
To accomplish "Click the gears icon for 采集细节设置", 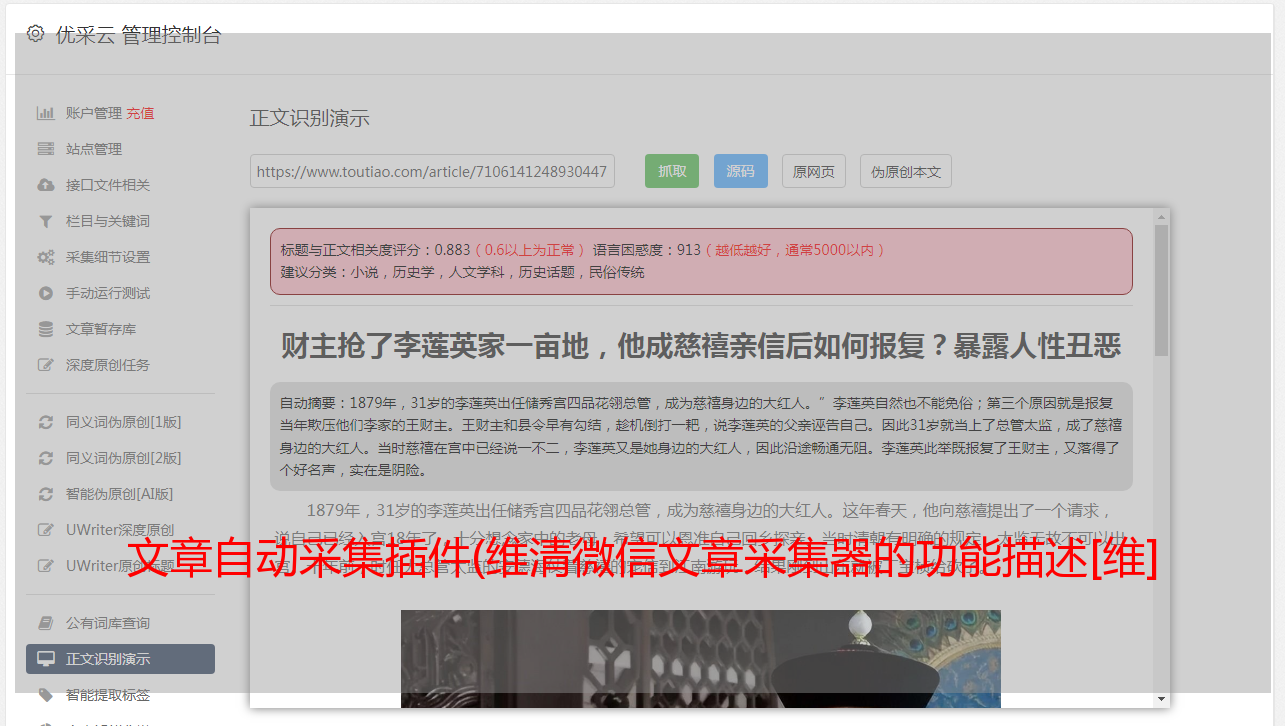I will (45, 257).
